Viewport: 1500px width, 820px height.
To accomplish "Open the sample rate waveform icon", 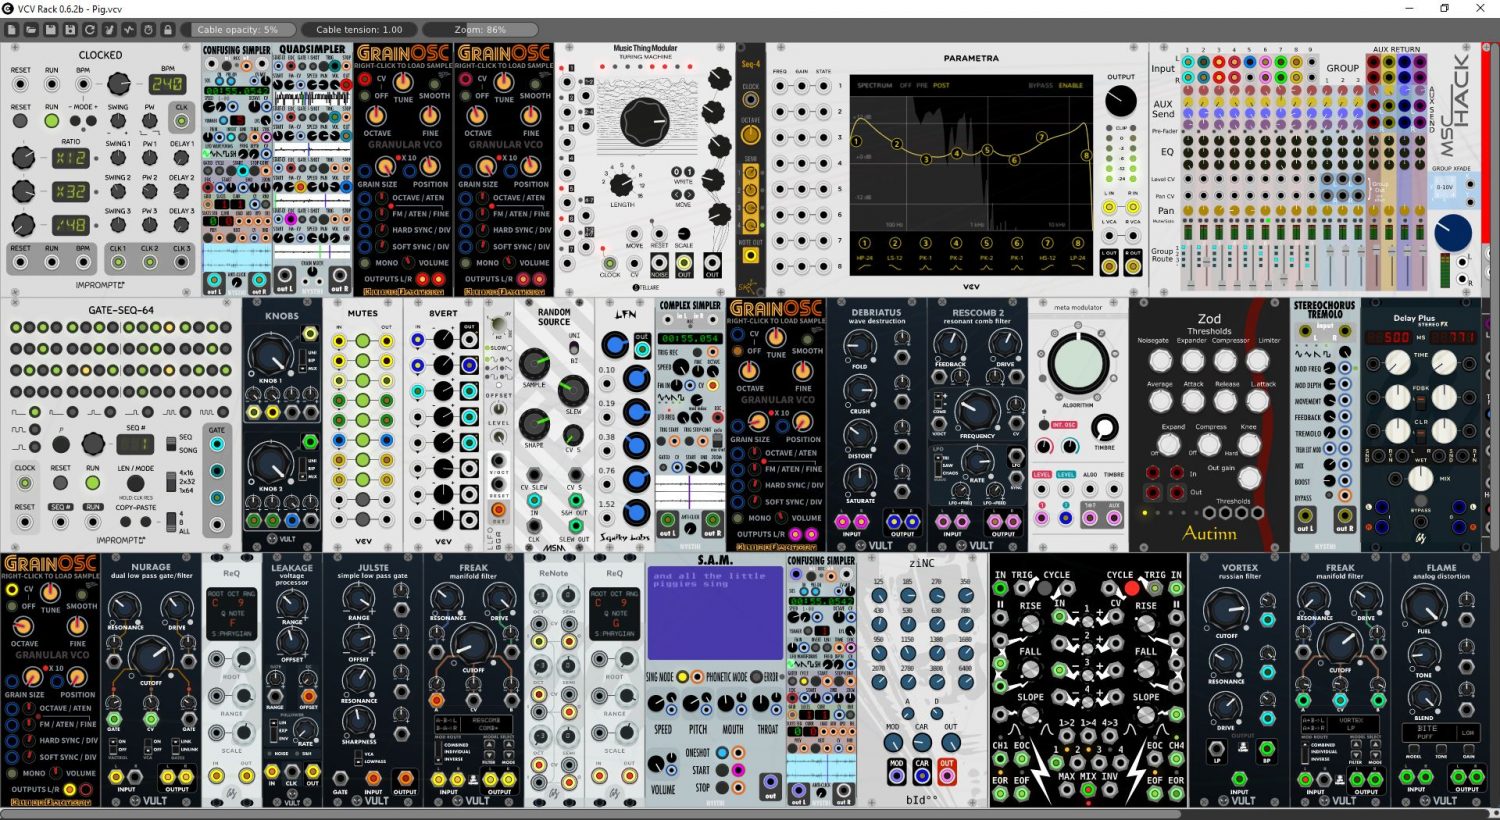I will click(129, 30).
